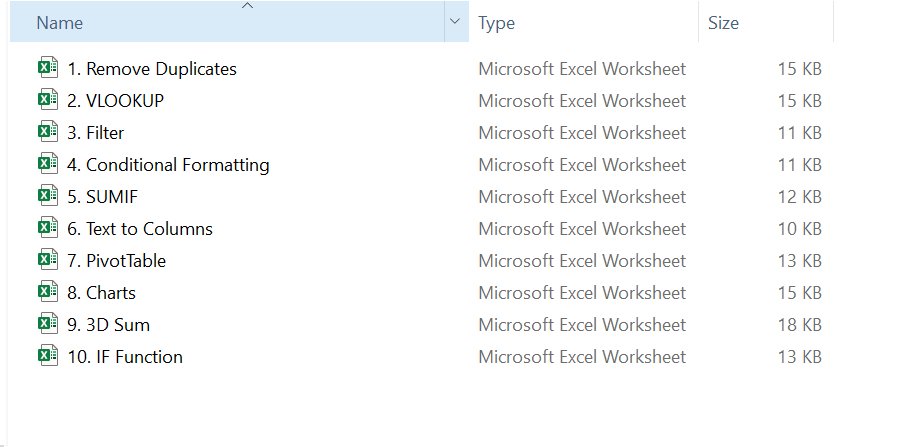Select the file name 6. Text to Columns
This screenshot has height=447, width=903.
140,229
